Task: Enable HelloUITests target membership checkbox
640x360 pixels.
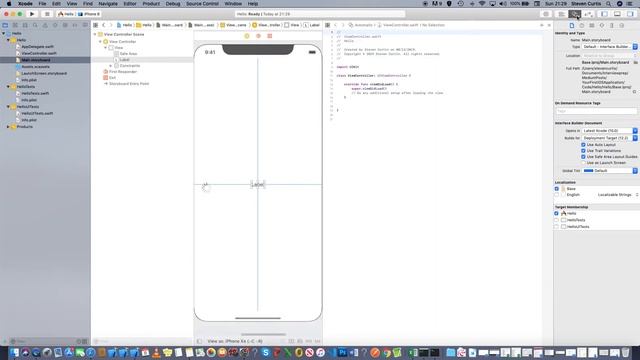Action: click(x=556, y=227)
